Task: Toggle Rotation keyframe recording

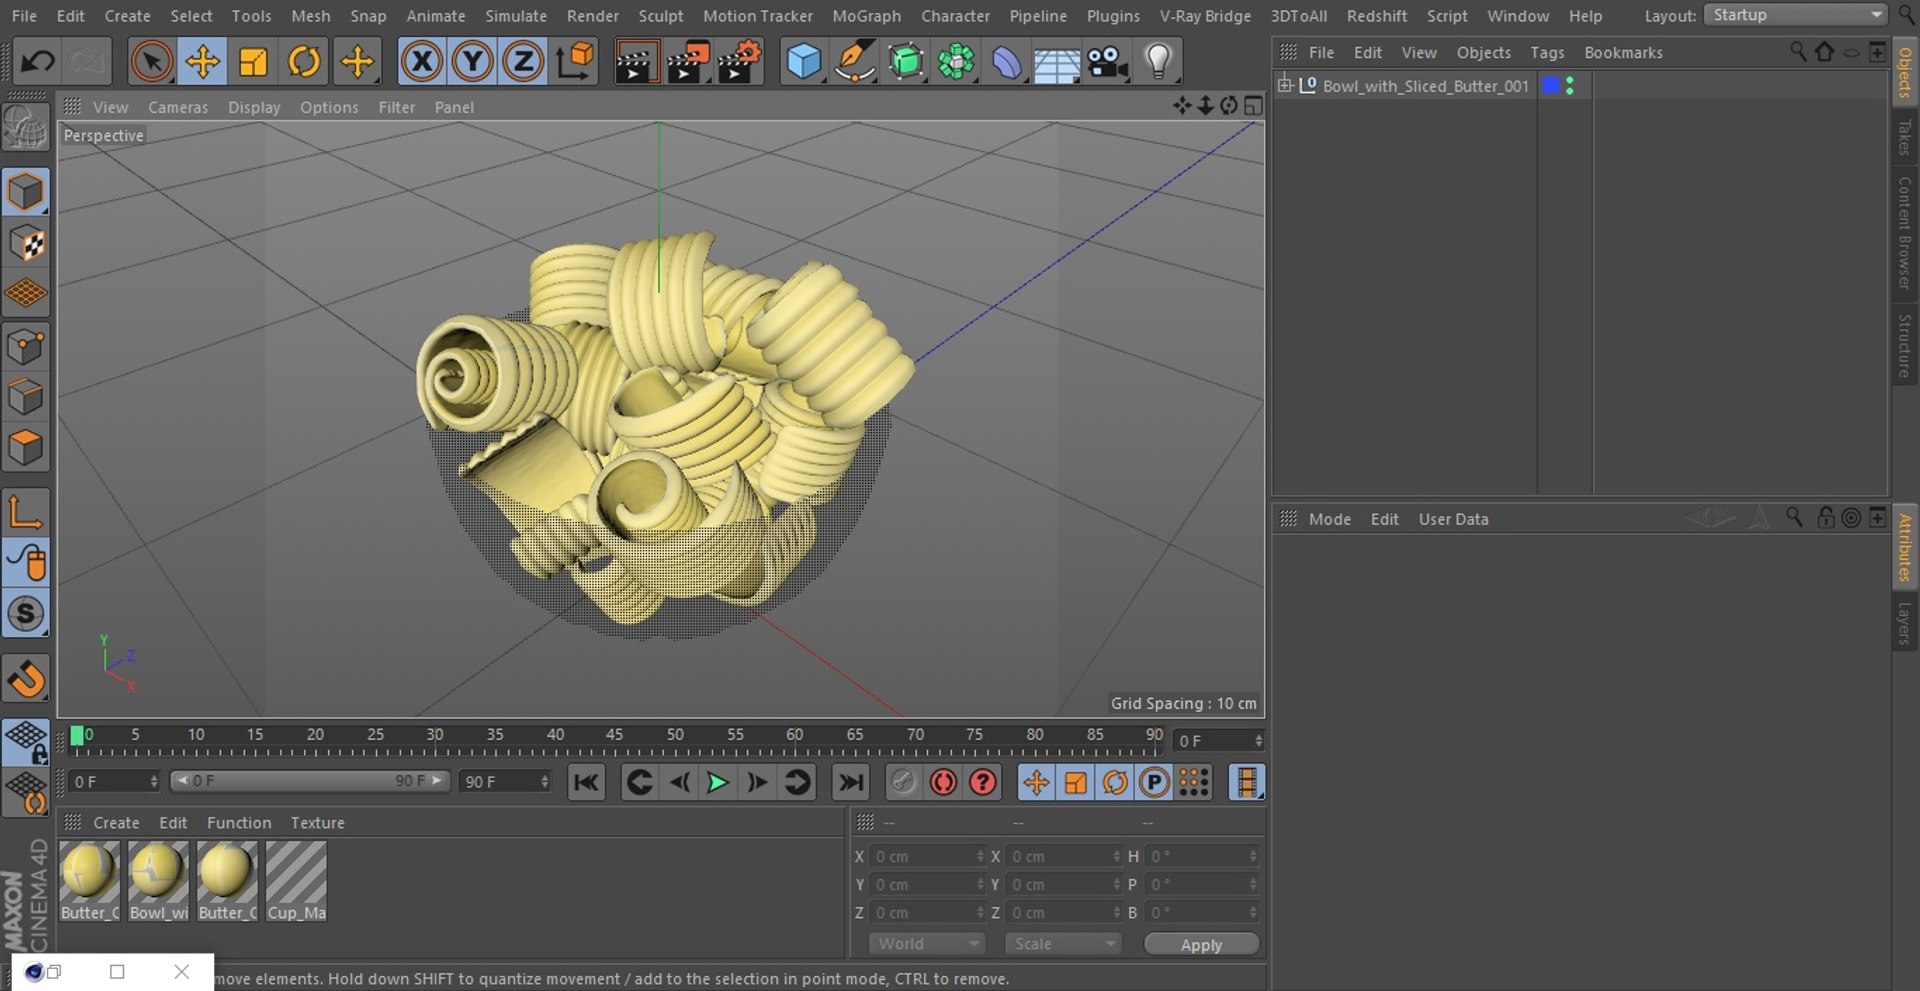Action: point(1115,782)
